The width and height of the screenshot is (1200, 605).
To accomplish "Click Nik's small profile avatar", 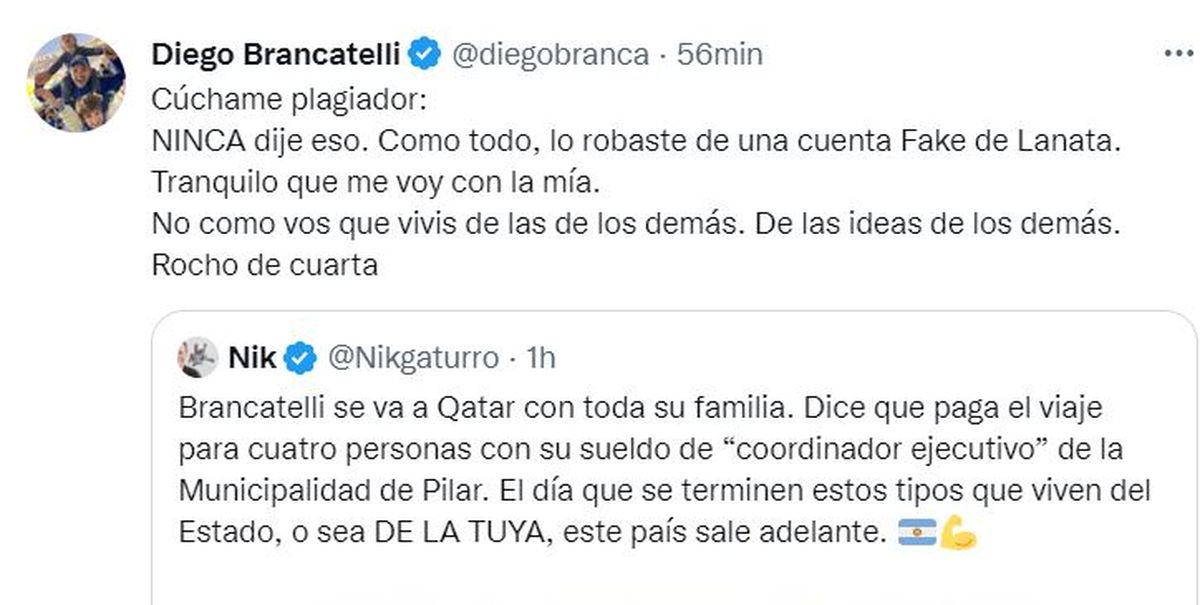I will click(x=198, y=356).
